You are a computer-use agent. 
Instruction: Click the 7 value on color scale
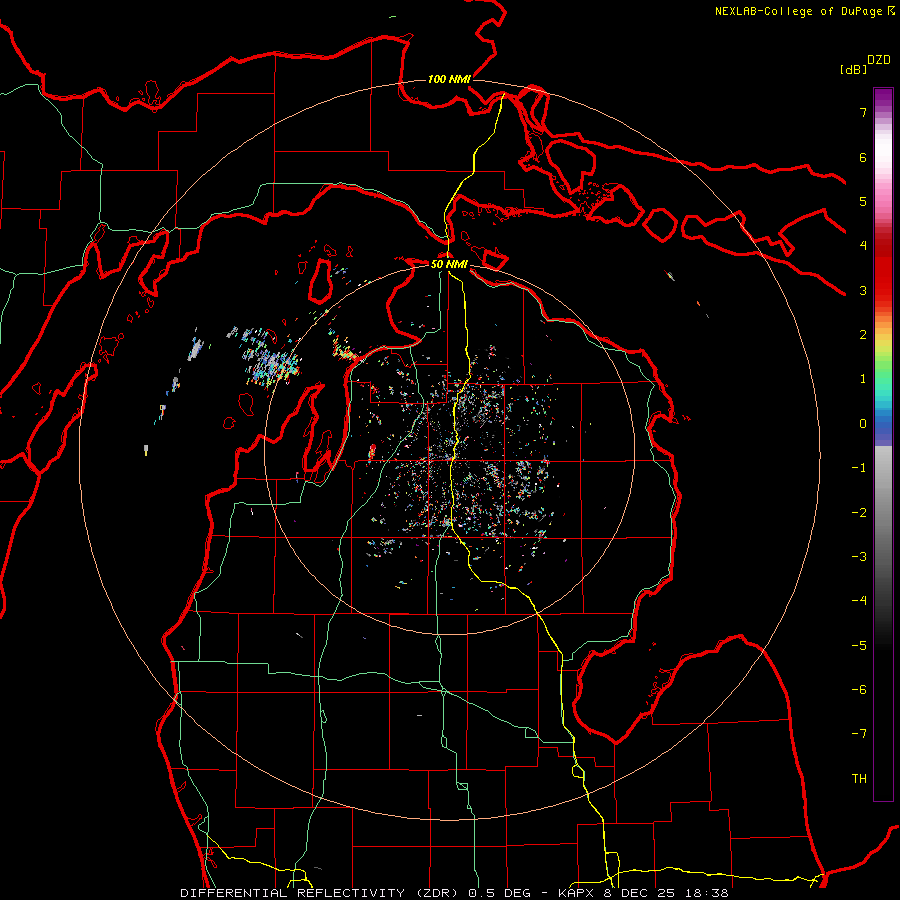[x=863, y=112]
